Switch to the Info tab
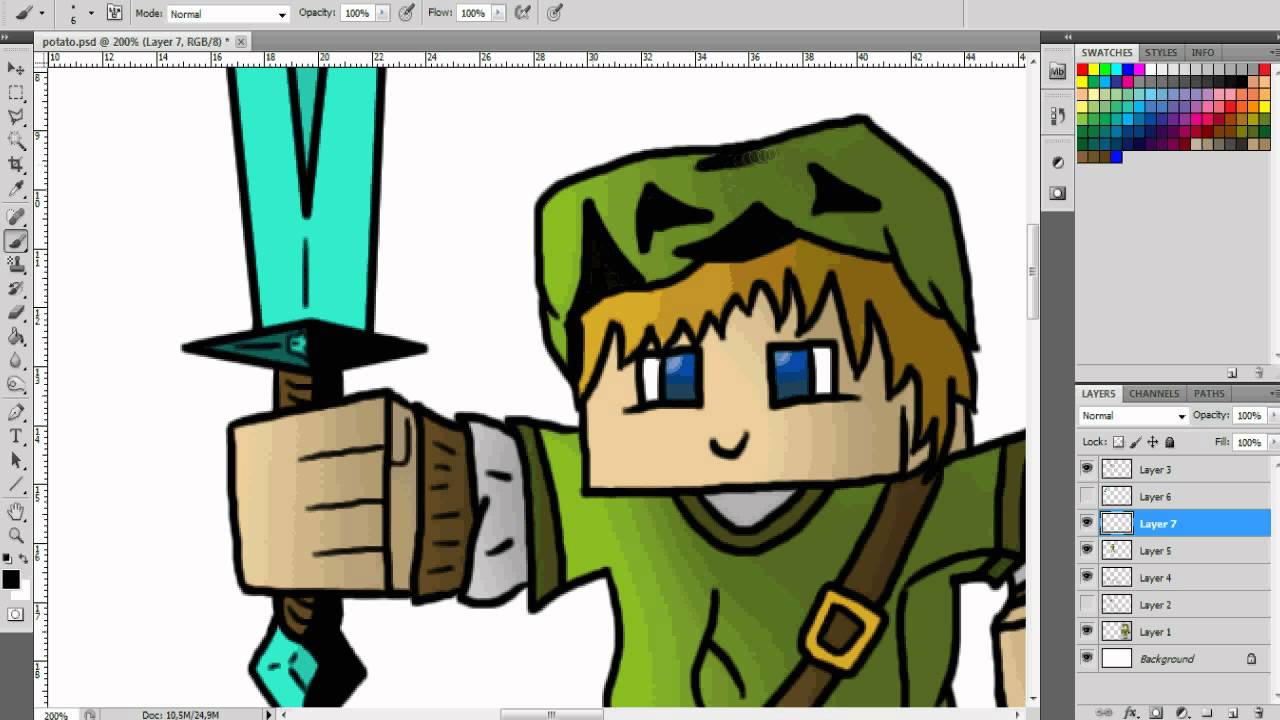Viewport: 1280px width, 720px height. tap(1203, 52)
